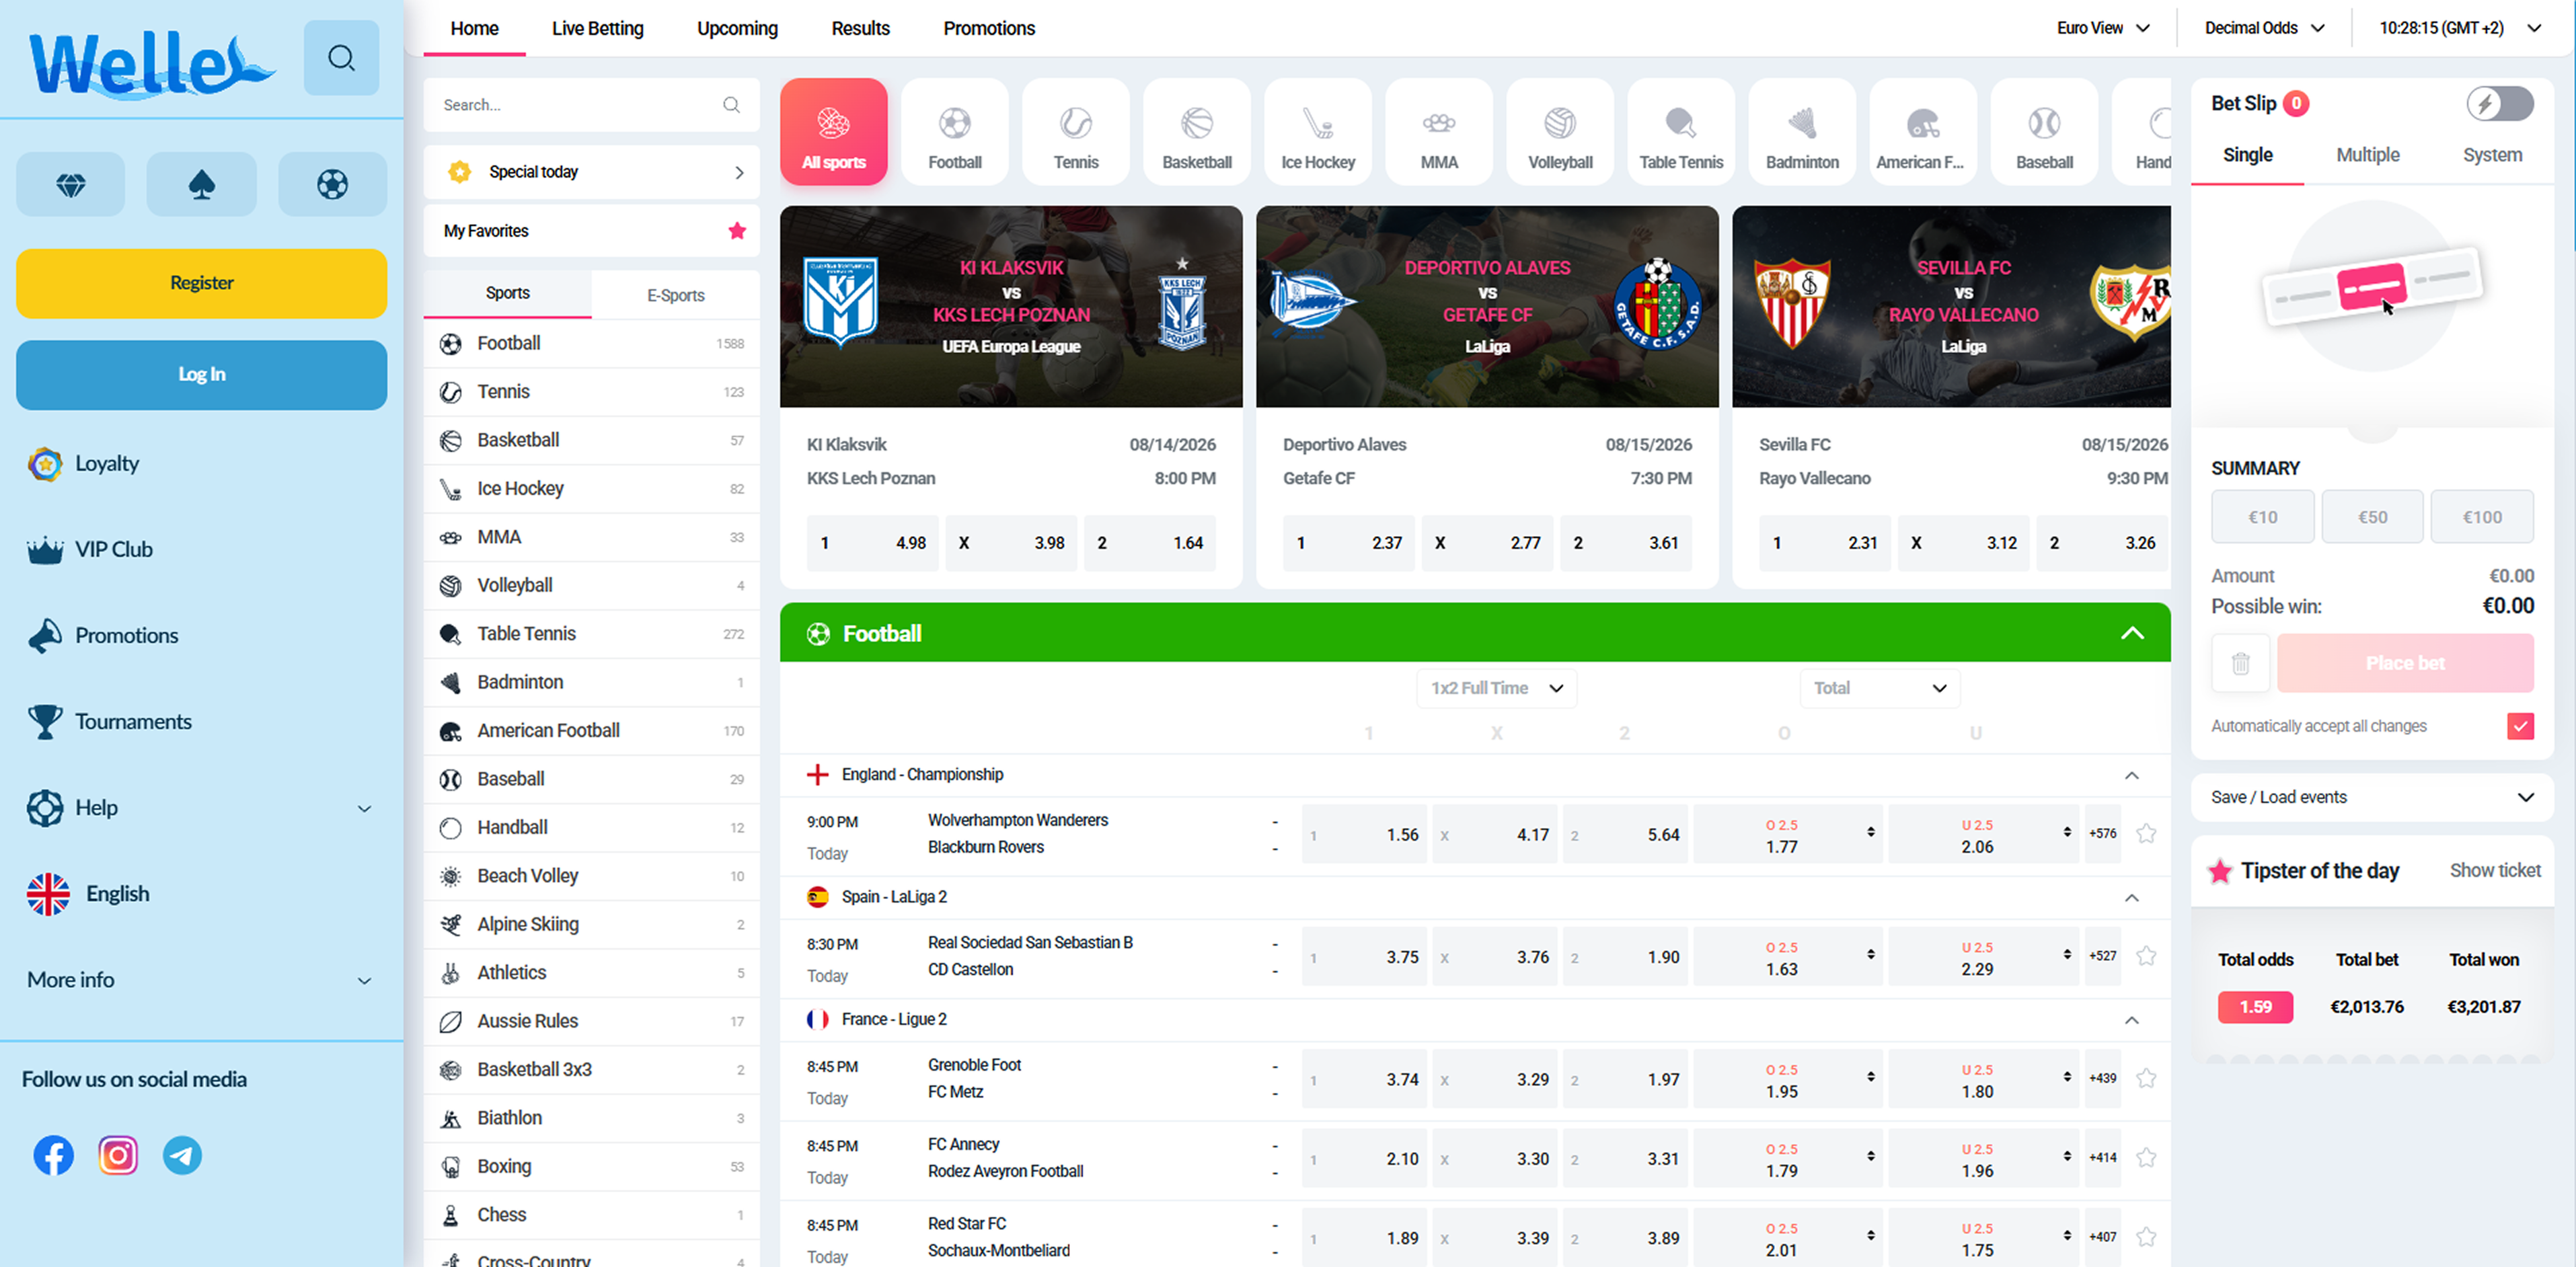Select MMA tile in sports carousel
The image size is (2576, 1267).
click(1438, 132)
